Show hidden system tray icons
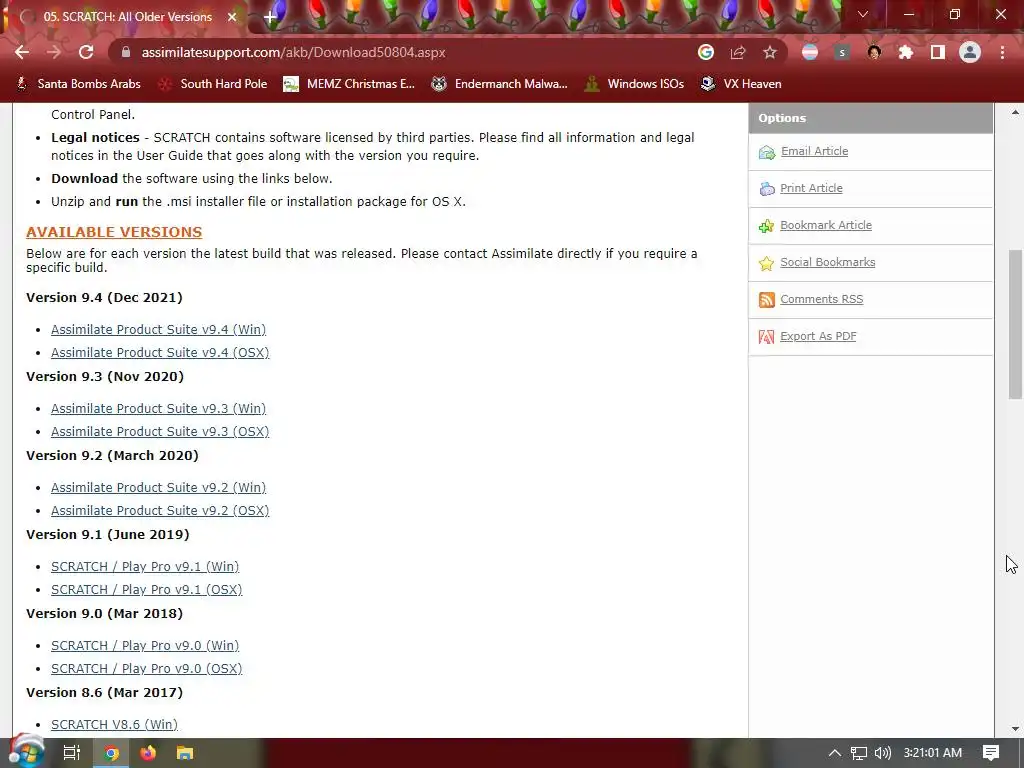Viewport: 1024px width, 768px height. [835, 753]
